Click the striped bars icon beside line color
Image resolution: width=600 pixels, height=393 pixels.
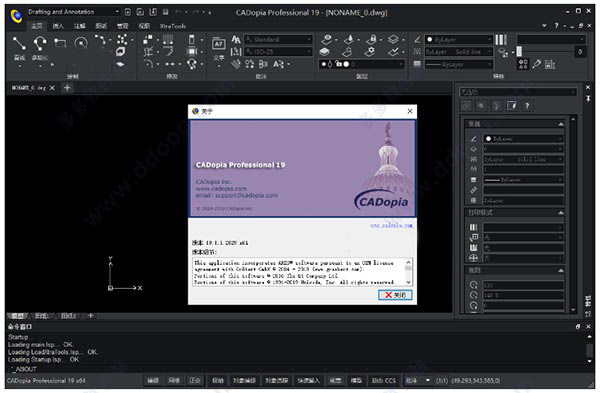coord(501,39)
